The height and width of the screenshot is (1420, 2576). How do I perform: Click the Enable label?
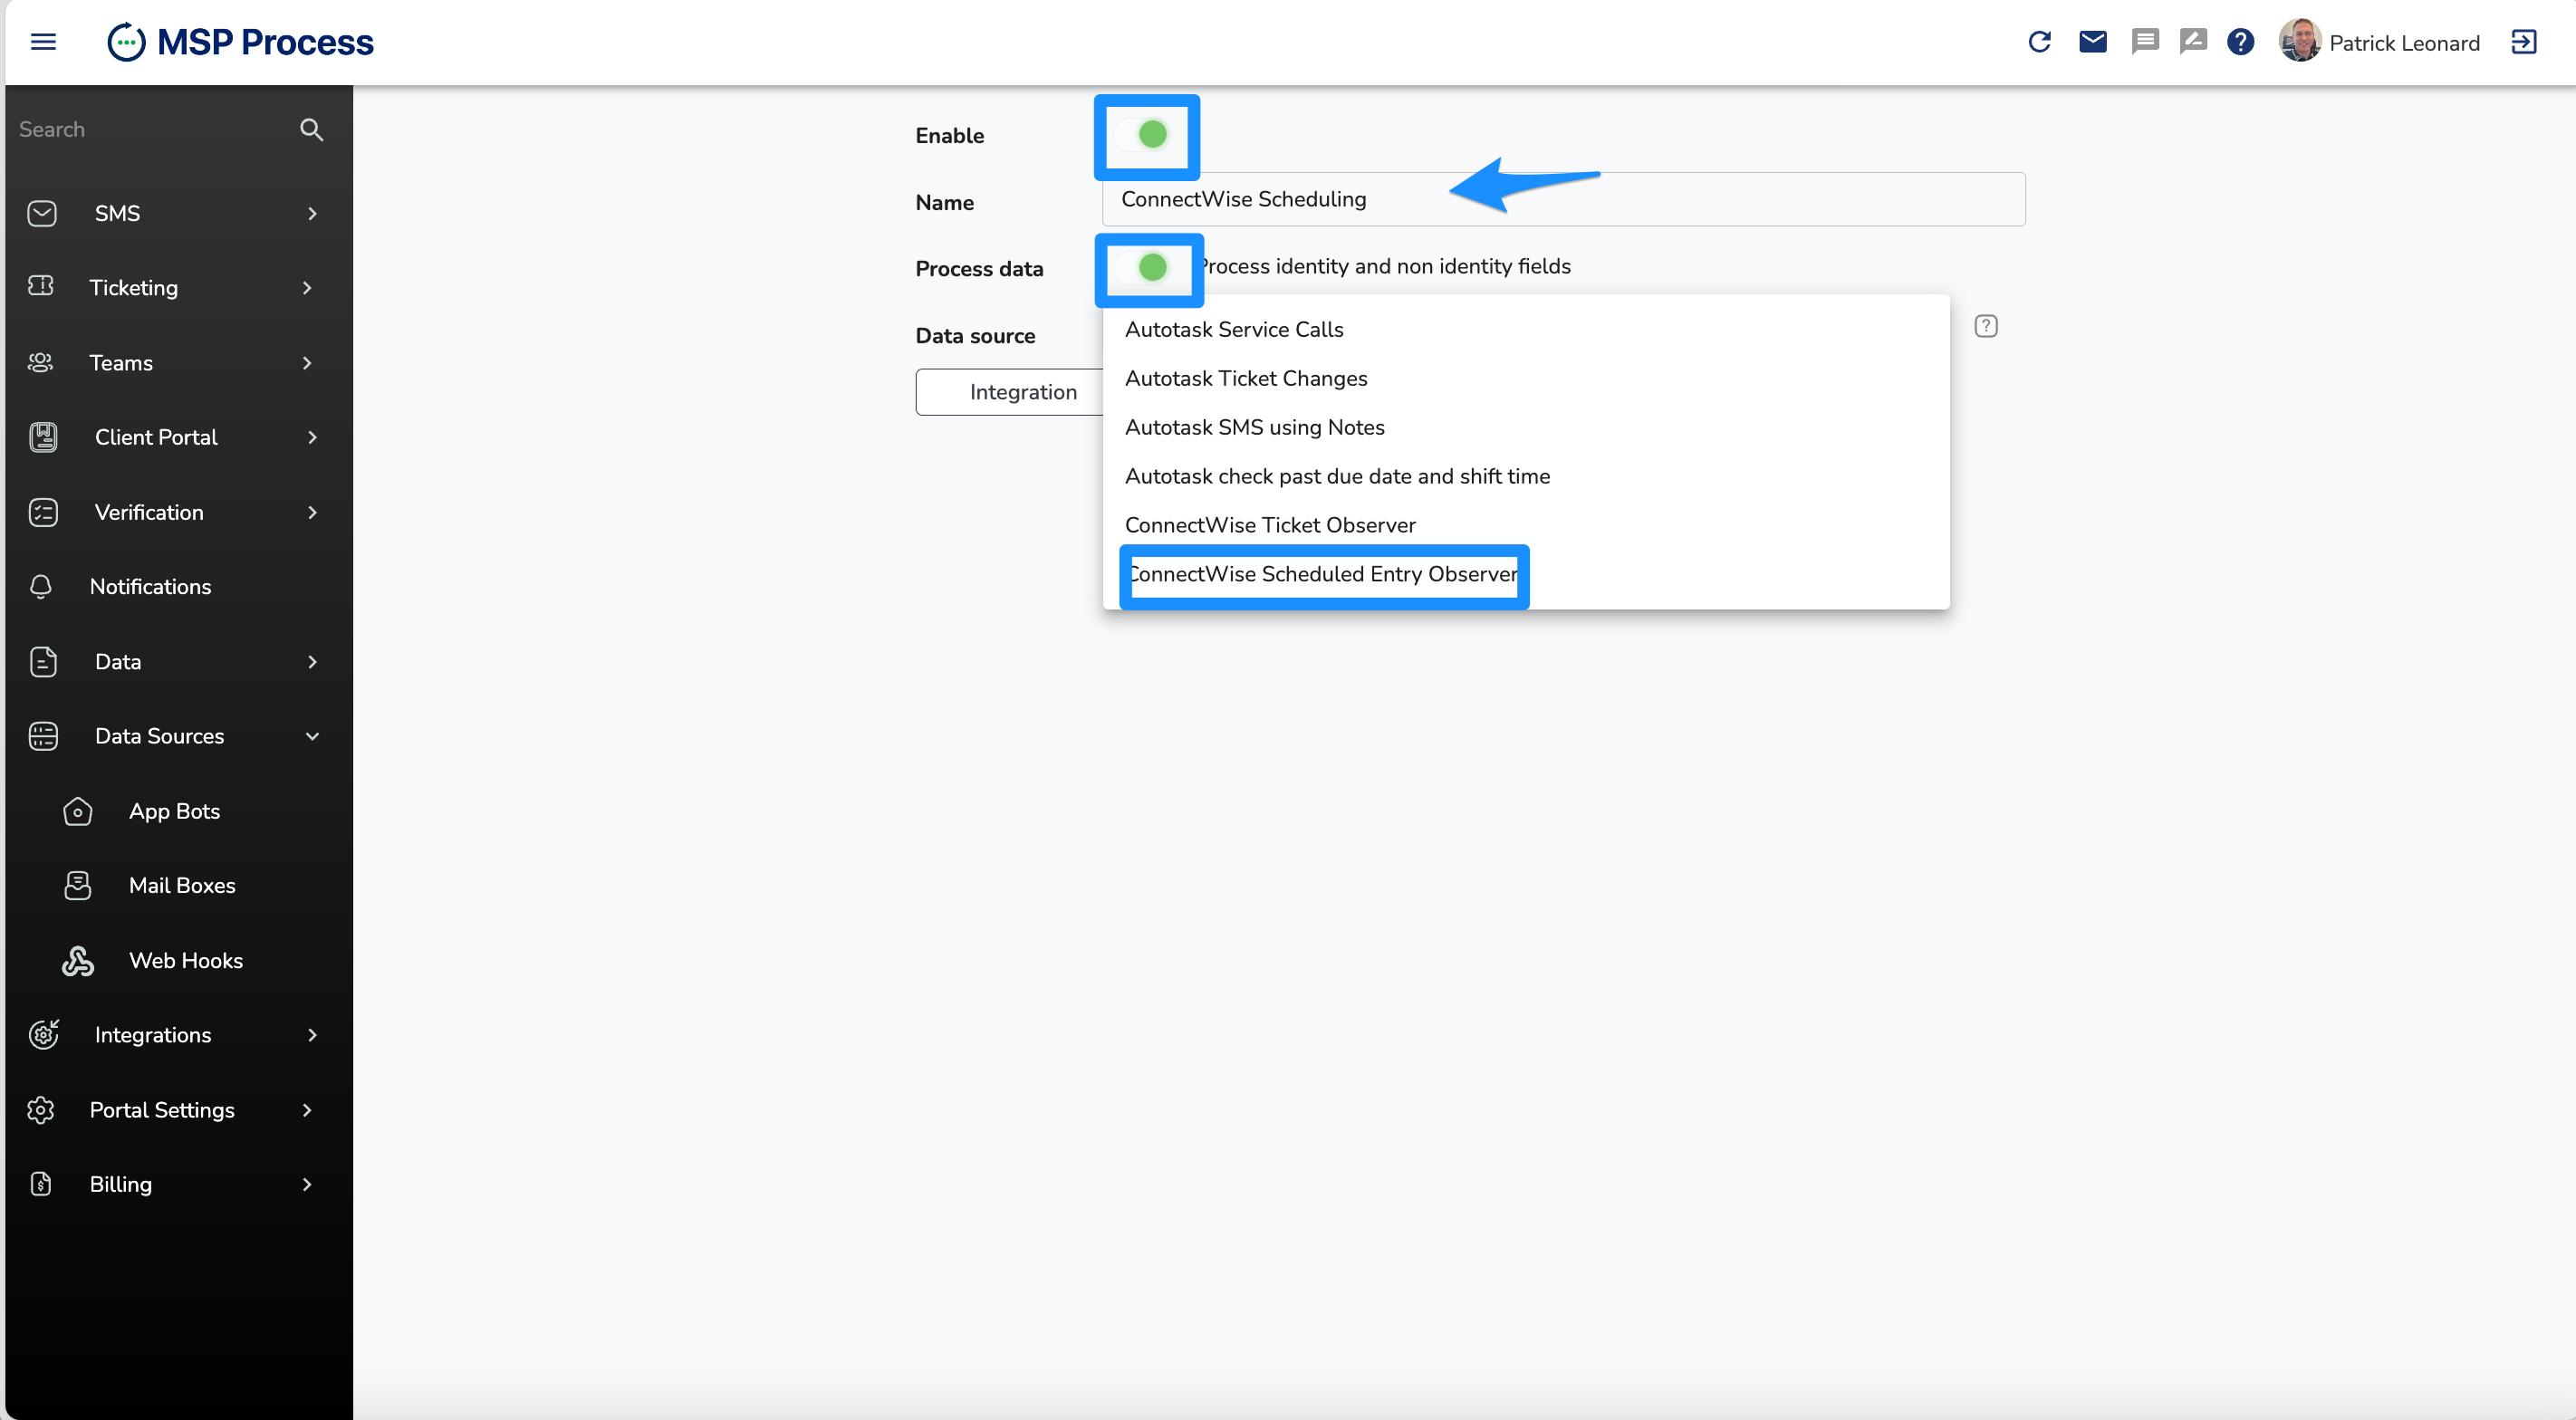coord(949,136)
